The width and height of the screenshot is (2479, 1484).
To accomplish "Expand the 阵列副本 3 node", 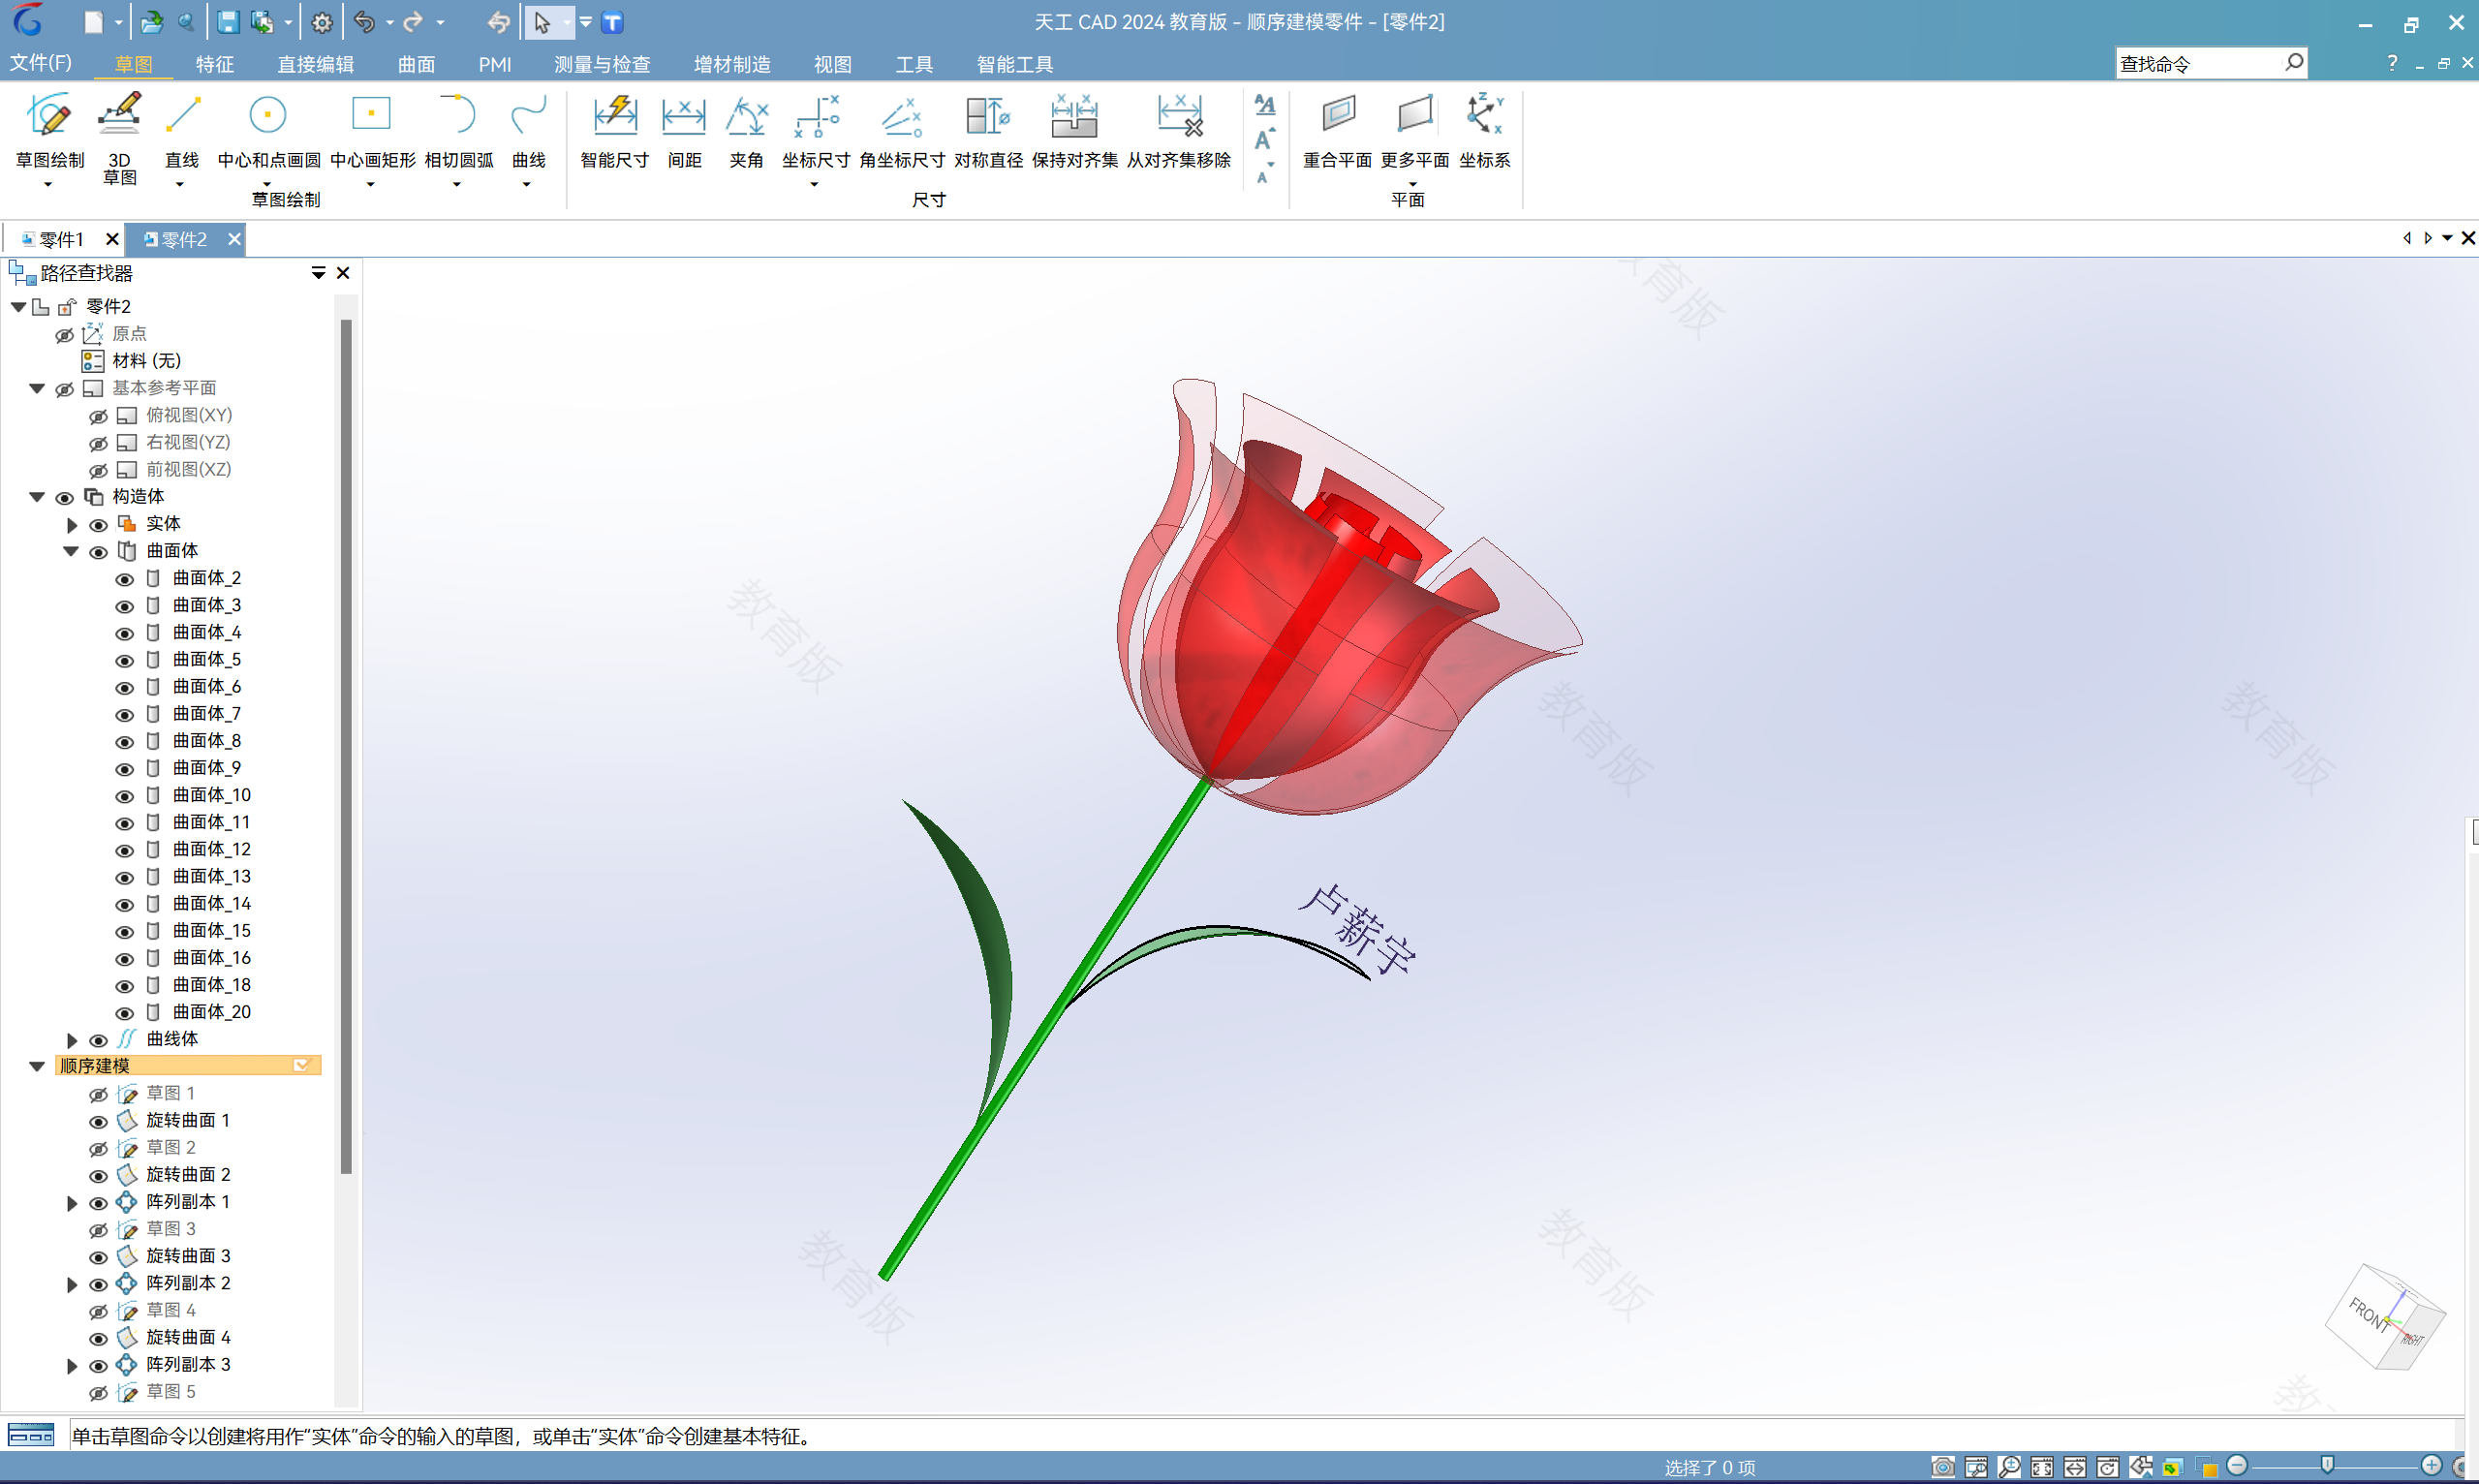I will point(72,1366).
